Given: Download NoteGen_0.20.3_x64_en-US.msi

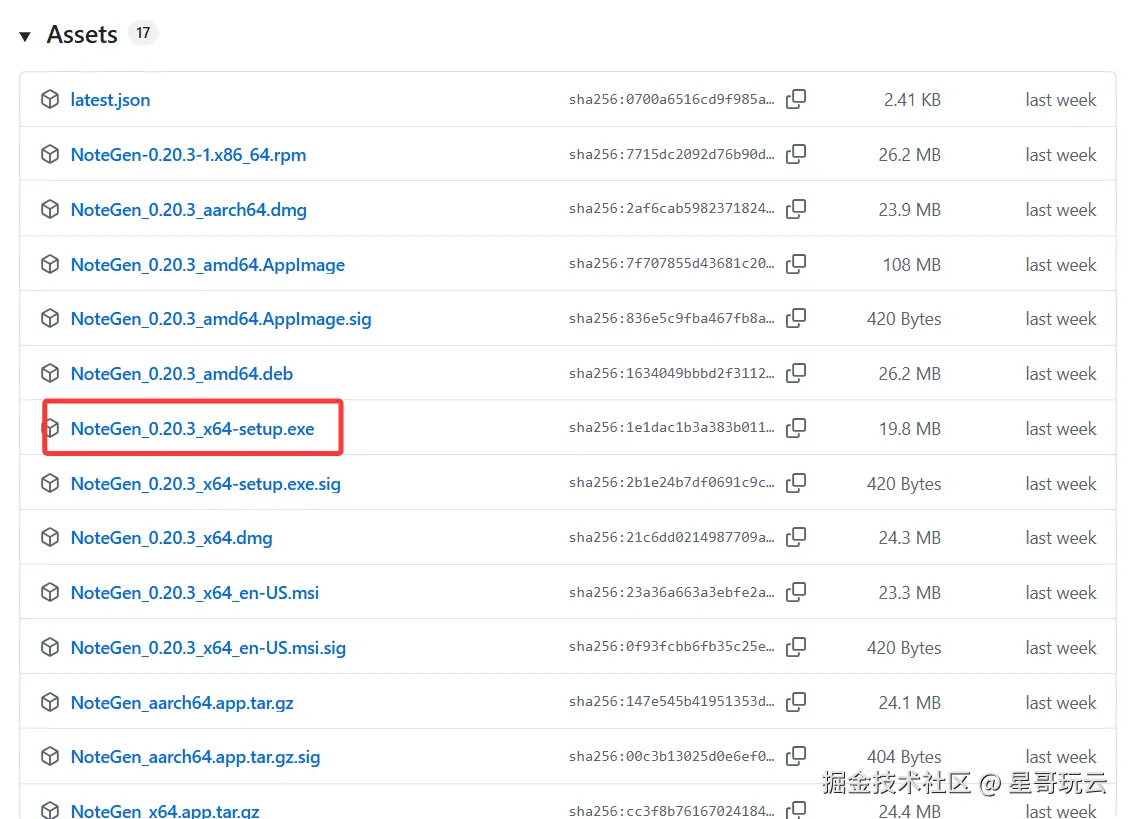Looking at the screenshot, I should (195, 593).
